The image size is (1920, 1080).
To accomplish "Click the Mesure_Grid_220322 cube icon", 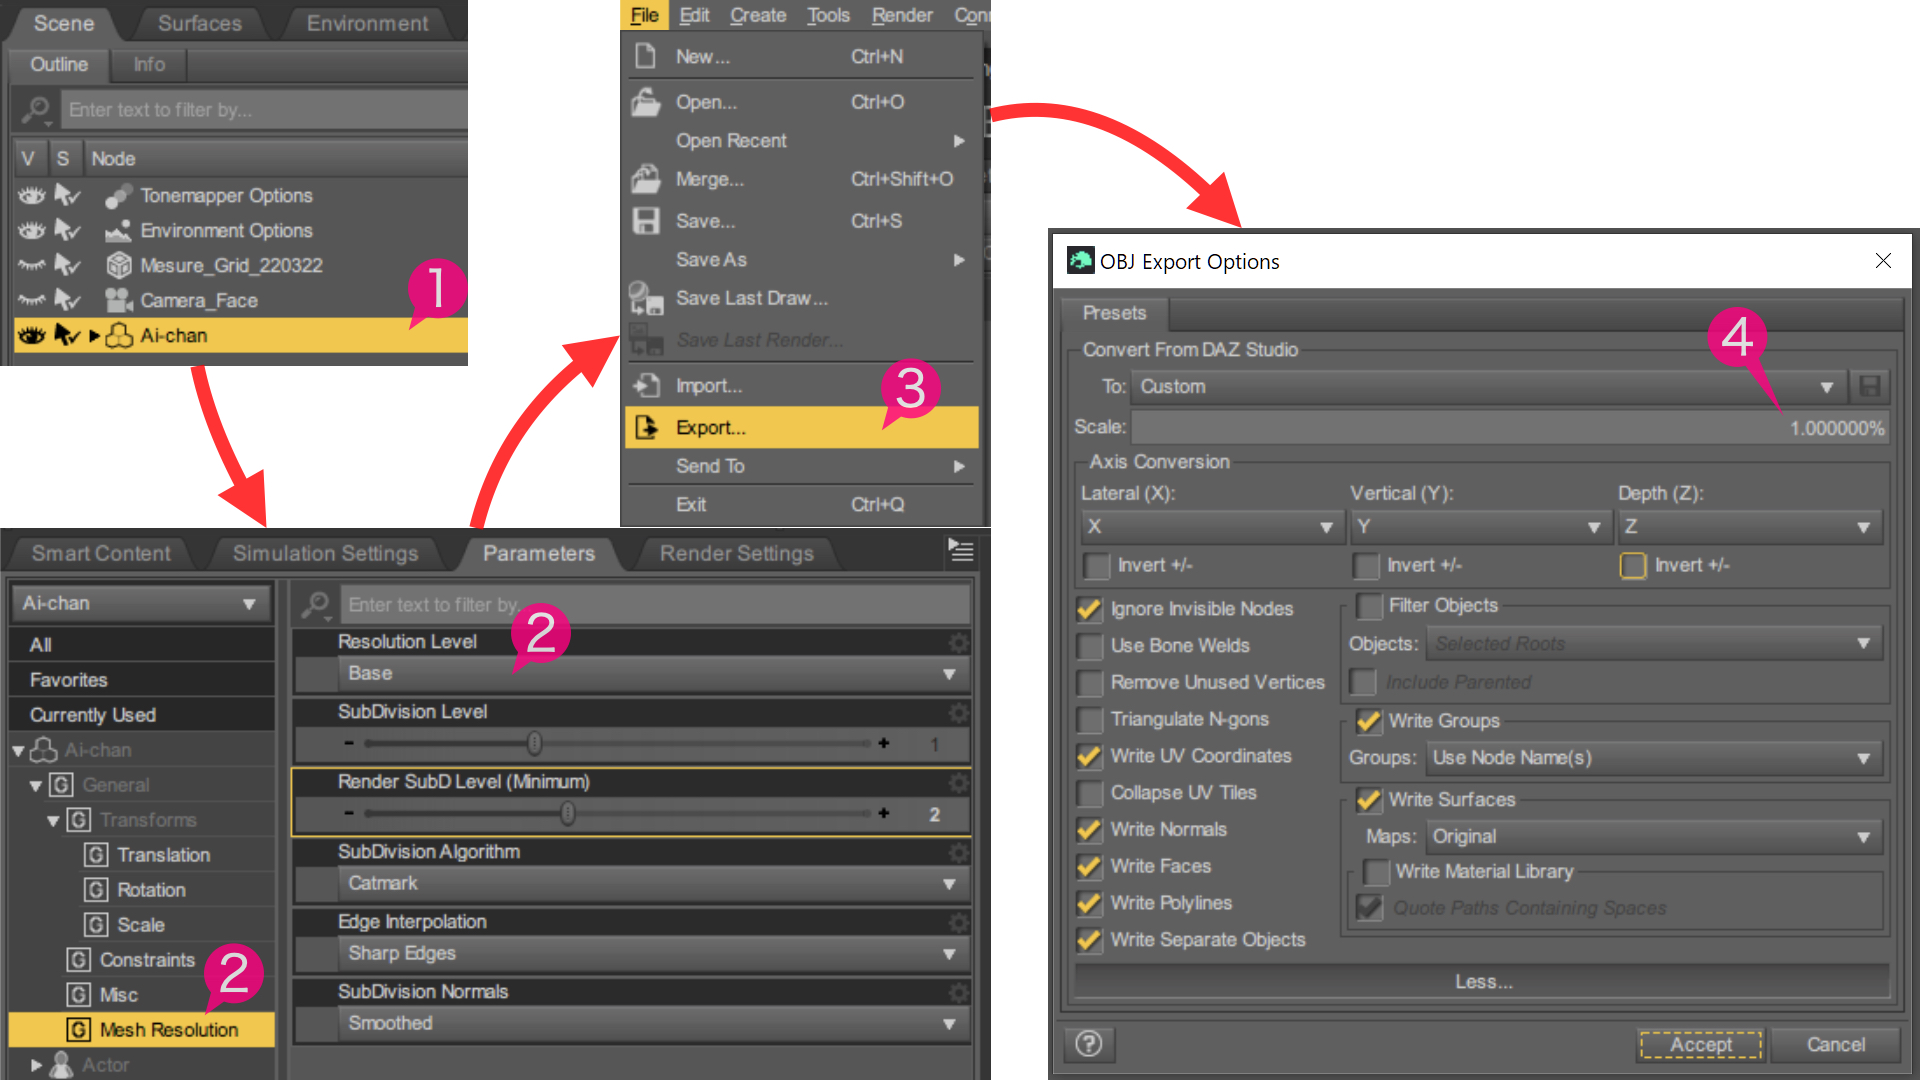I will [x=119, y=266].
